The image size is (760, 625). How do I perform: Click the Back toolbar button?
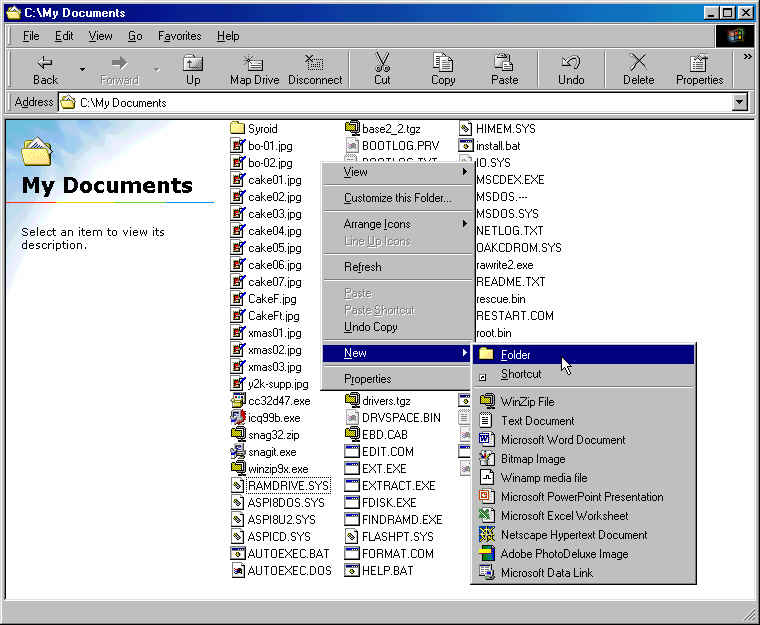(45, 69)
